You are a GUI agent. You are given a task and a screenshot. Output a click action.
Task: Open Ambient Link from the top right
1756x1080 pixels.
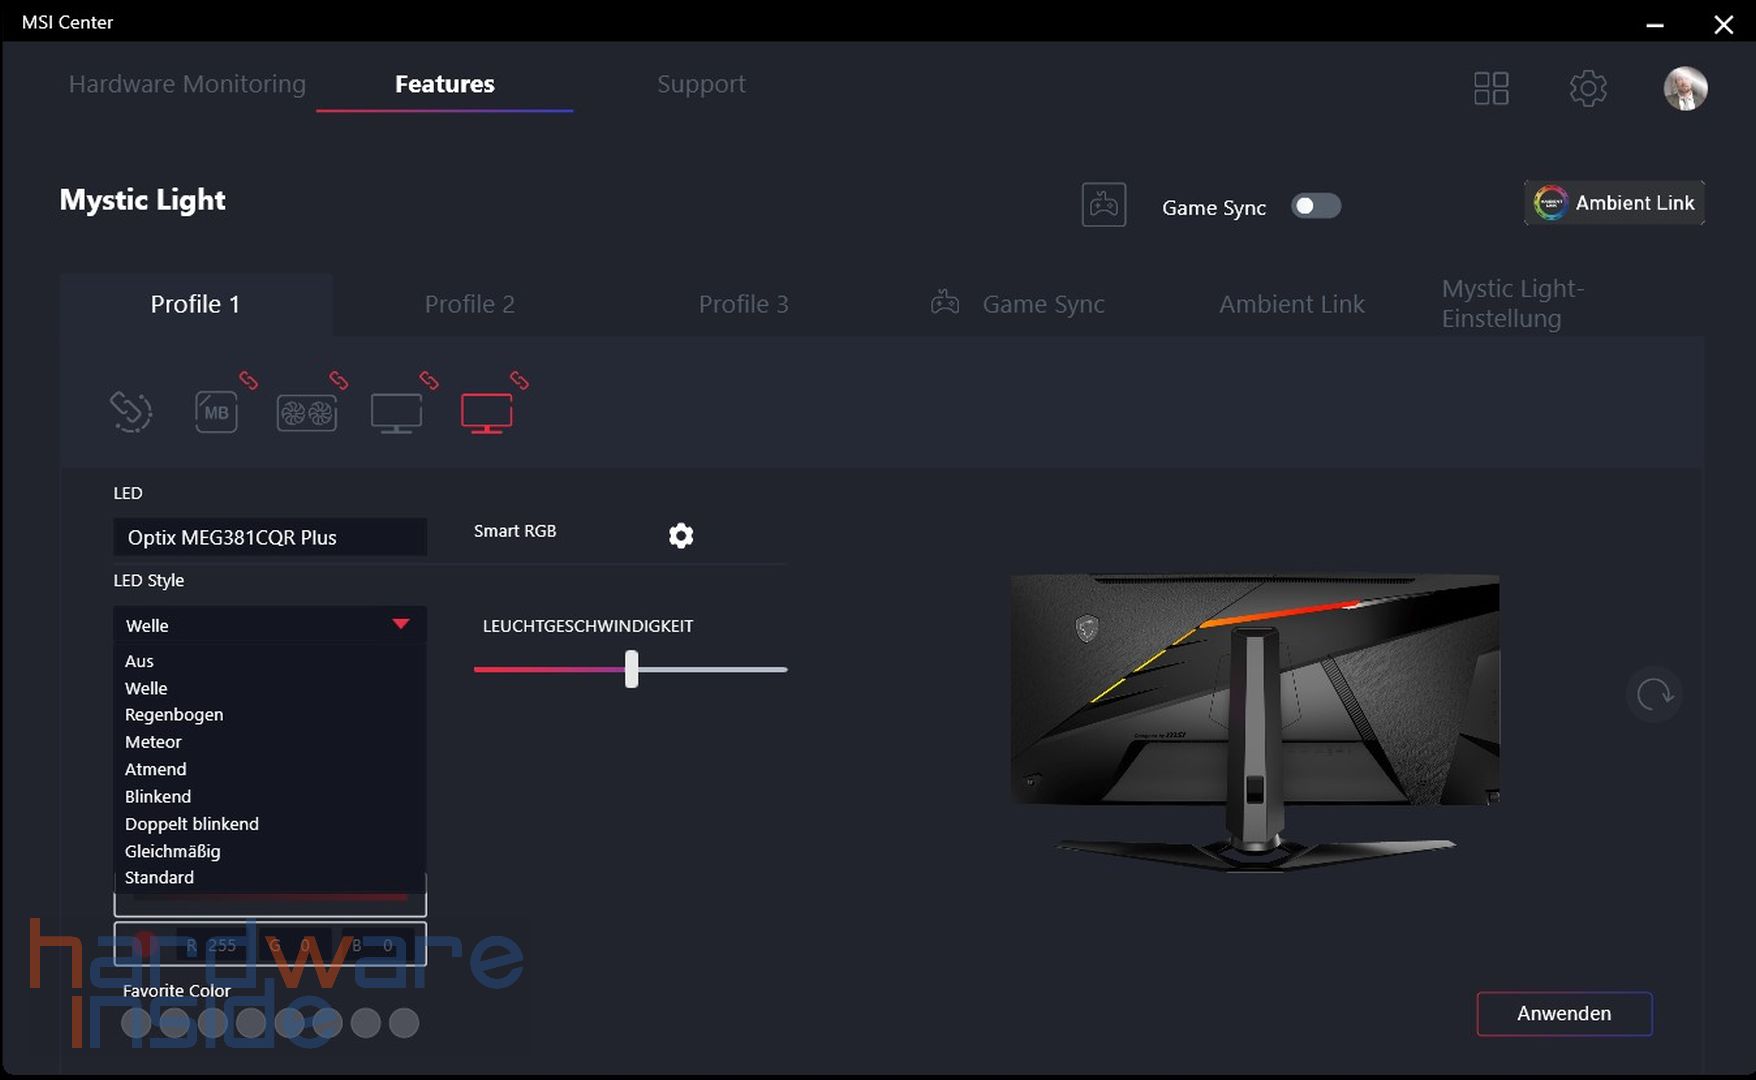pos(1612,202)
